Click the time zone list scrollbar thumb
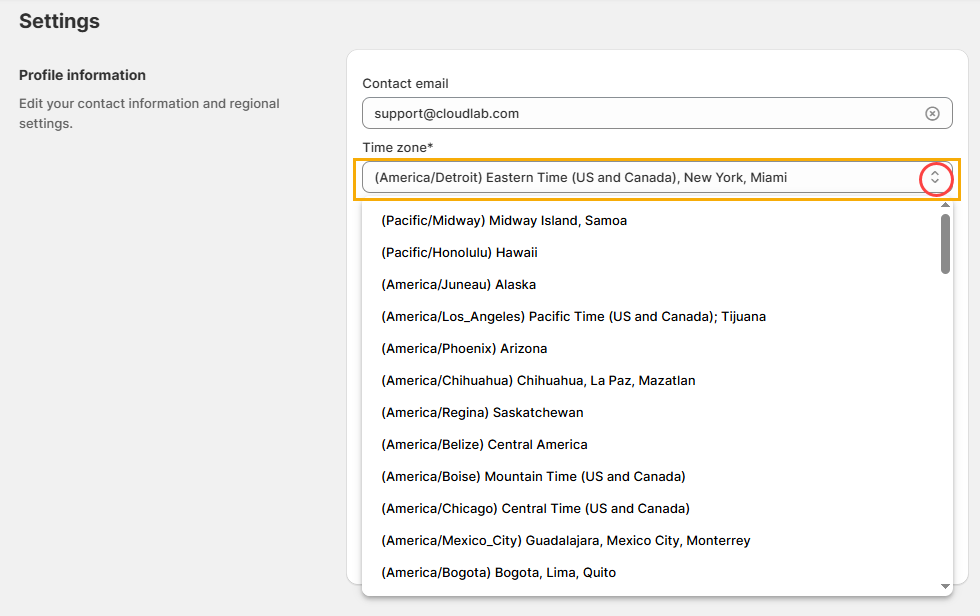 945,243
